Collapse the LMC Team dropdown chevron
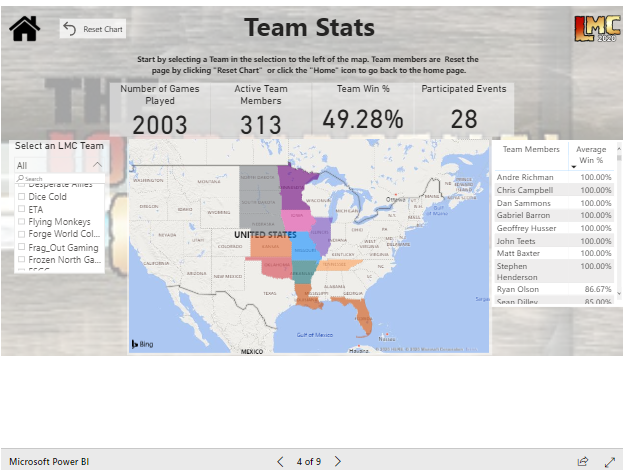The height and width of the screenshot is (470, 628). coord(97,165)
